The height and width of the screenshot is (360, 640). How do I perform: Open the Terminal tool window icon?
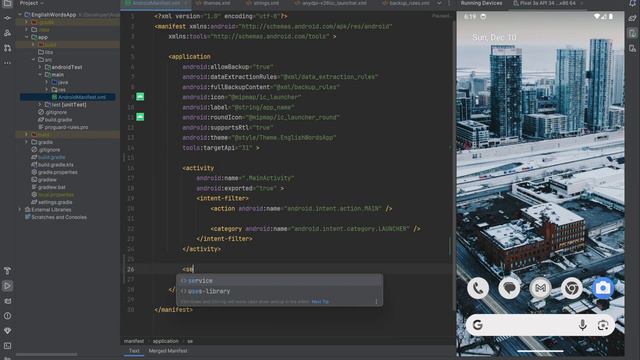pos(7,346)
